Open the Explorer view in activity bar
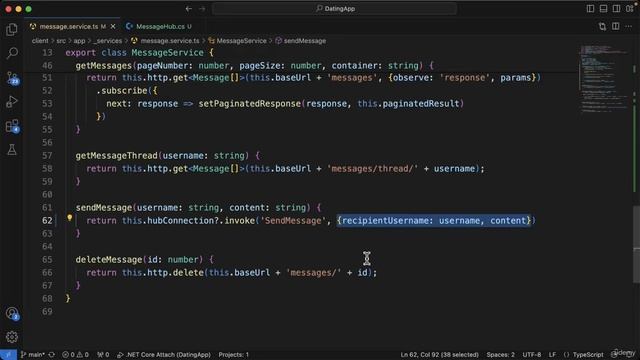 12,29
